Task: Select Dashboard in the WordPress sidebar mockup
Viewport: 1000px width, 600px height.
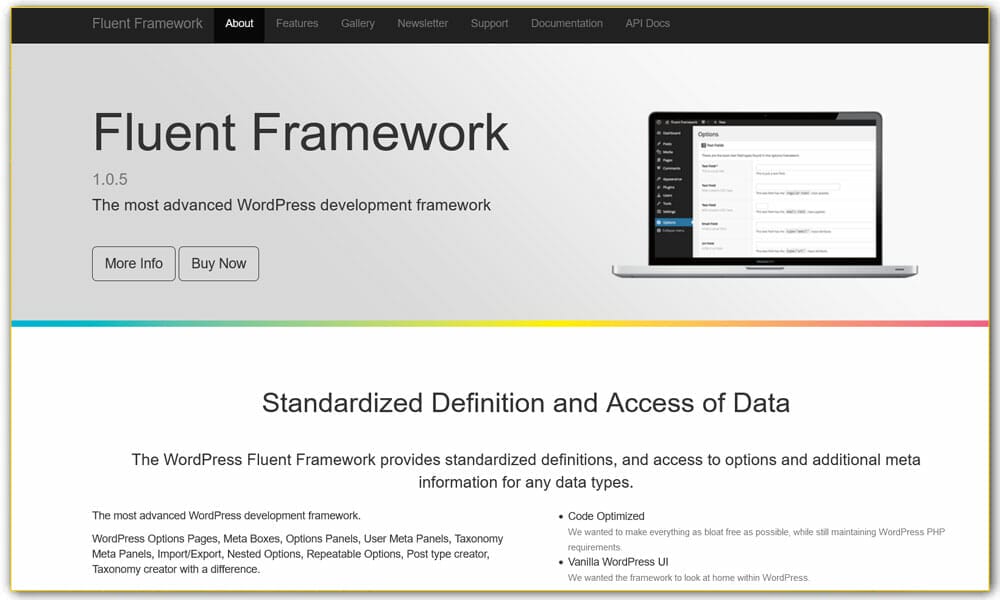Action: pyautogui.click(x=667, y=133)
